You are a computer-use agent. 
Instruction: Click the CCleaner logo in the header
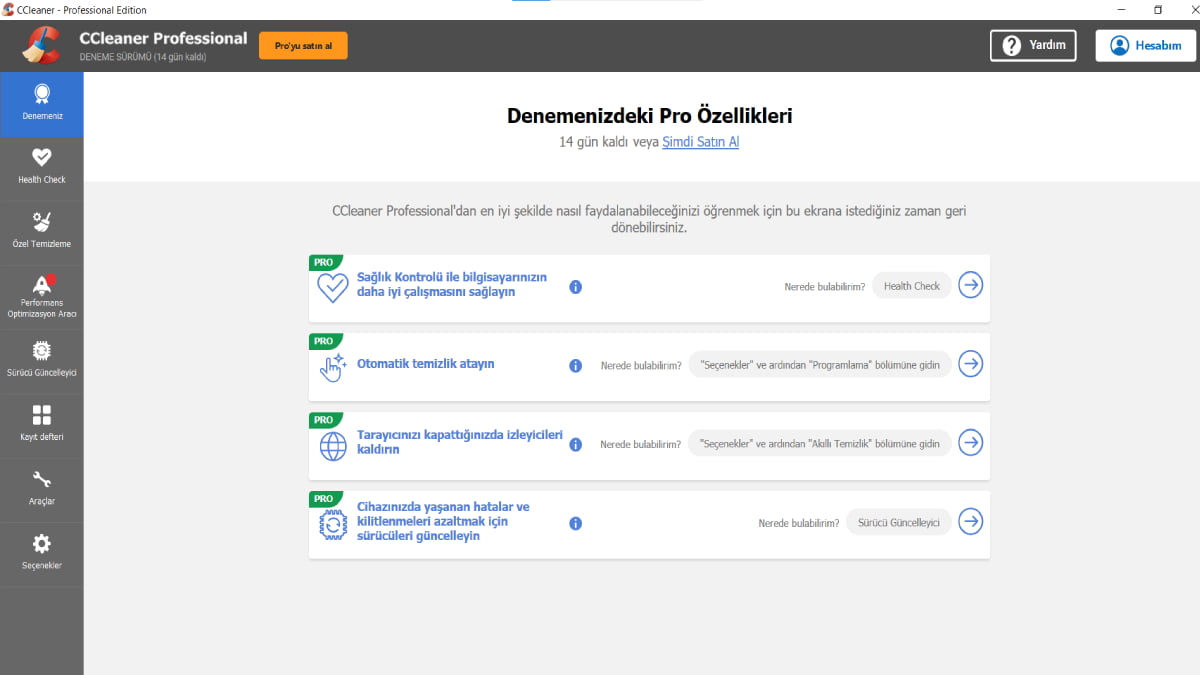tap(42, 45)
